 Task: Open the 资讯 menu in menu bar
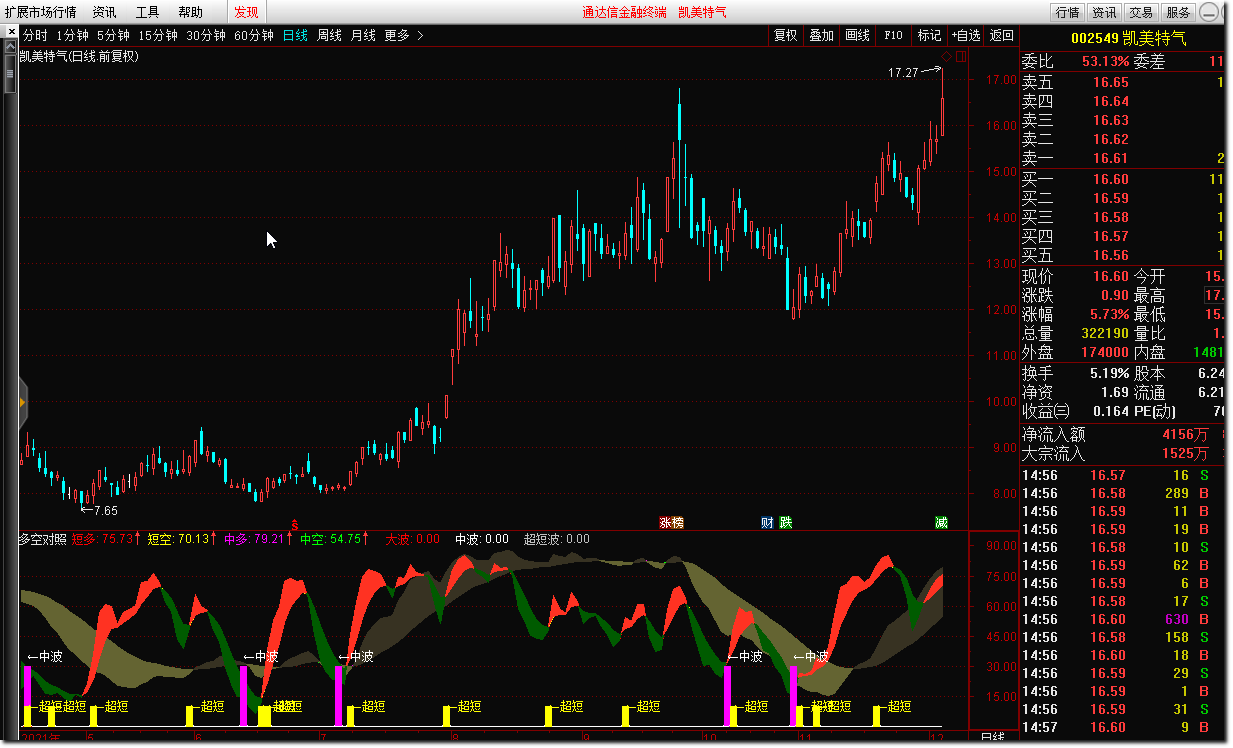(x=104, y=12)
